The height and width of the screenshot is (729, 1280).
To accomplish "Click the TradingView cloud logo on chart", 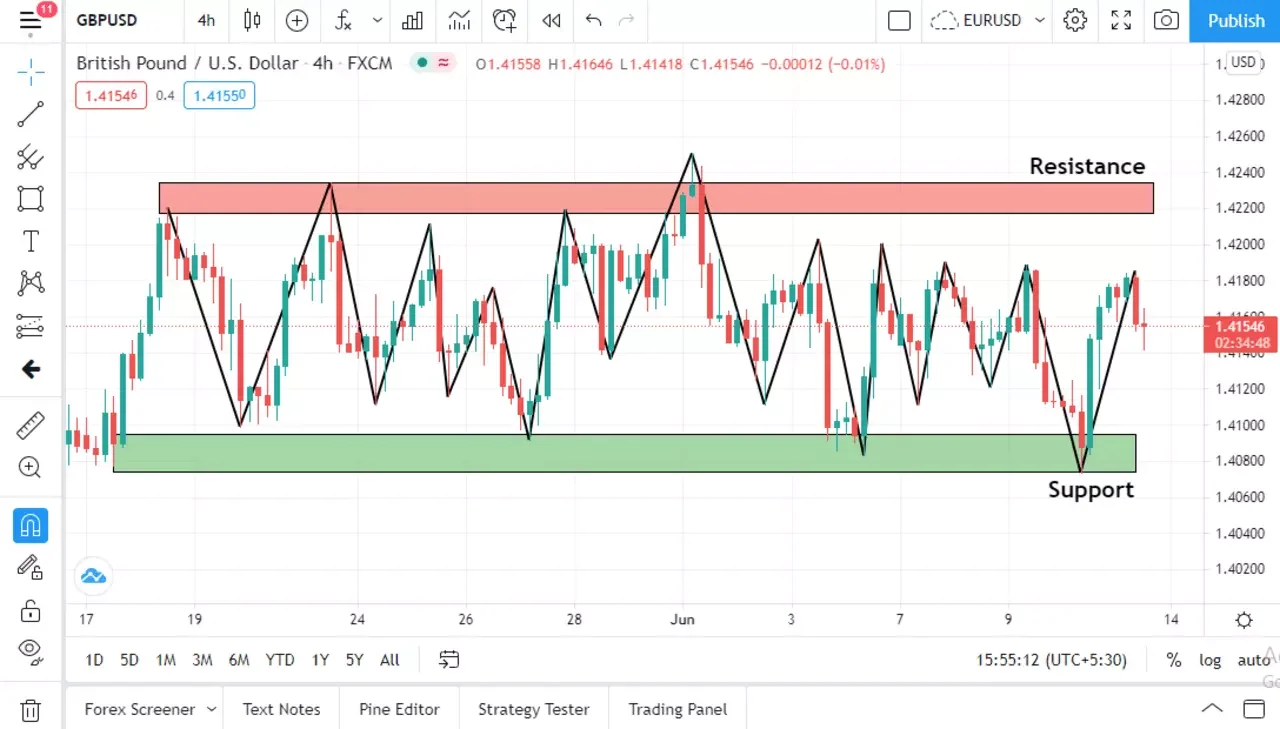I will tap(93, 576).
